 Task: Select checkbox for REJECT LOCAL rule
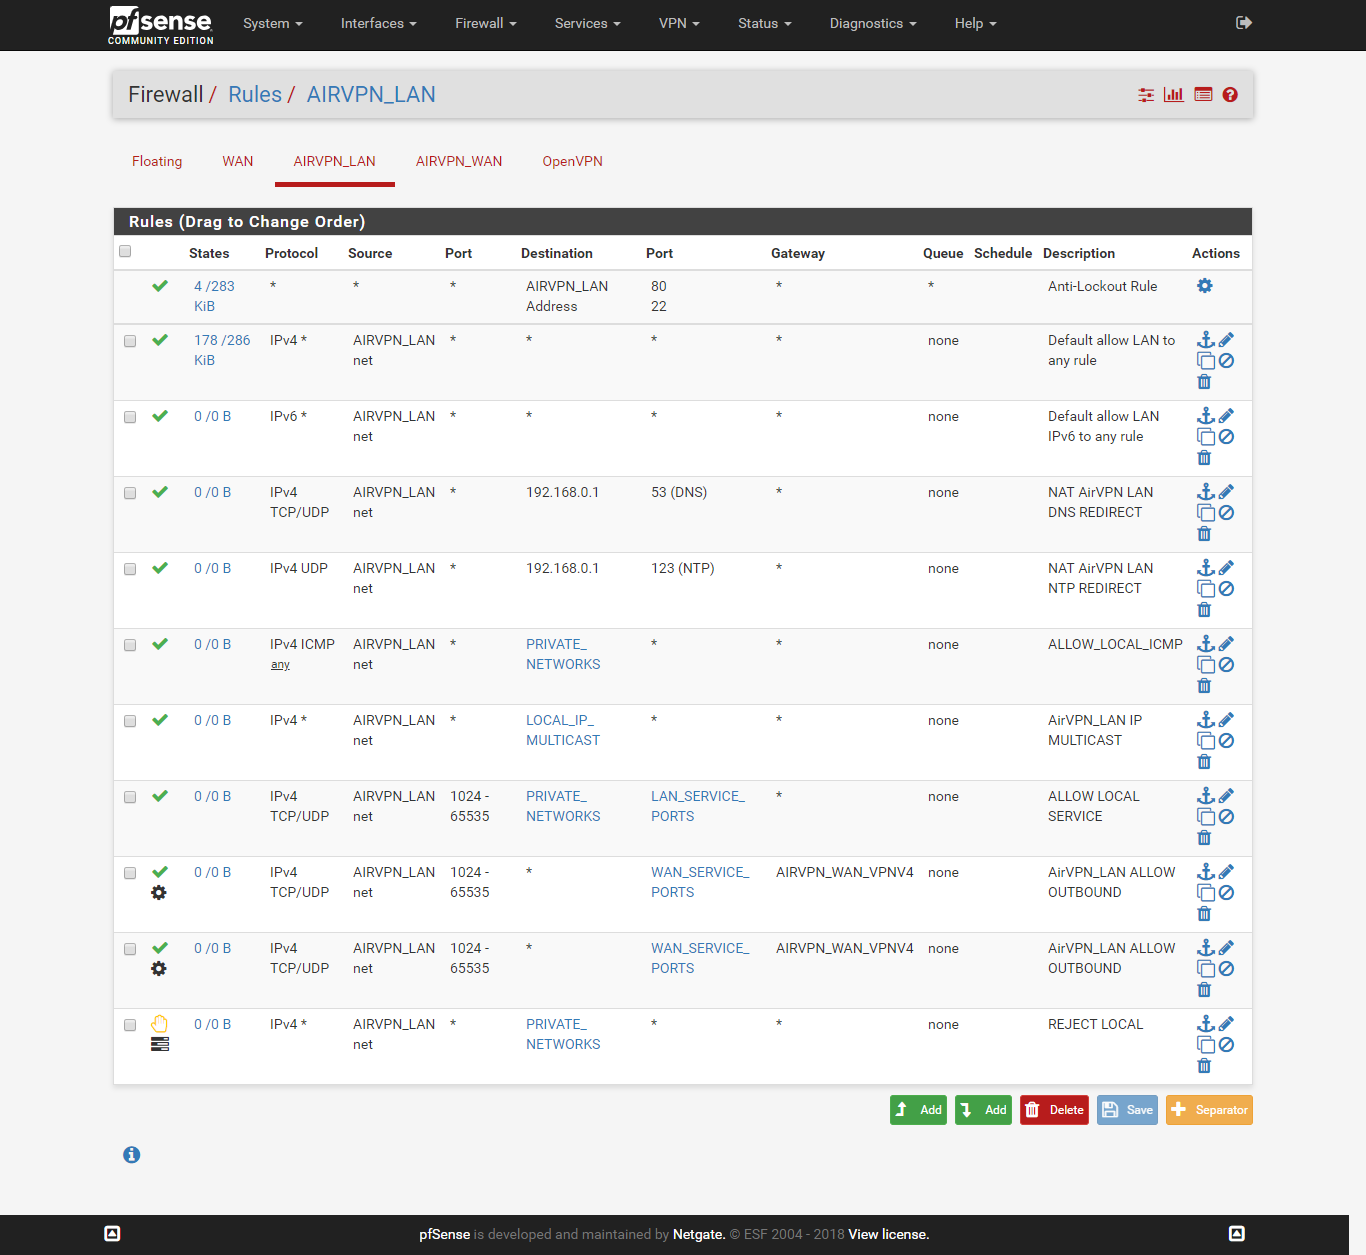[x=130, y=1025]
